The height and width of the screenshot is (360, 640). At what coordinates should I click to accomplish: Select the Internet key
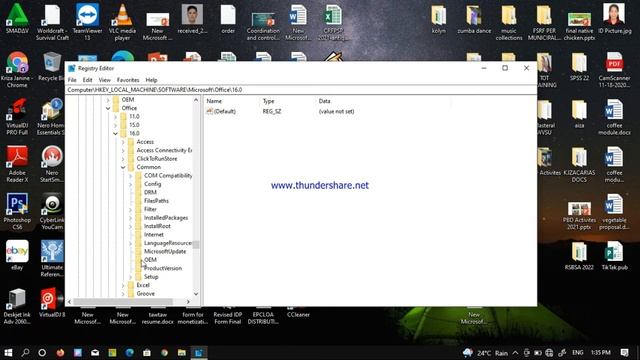[x=153, y=235]
